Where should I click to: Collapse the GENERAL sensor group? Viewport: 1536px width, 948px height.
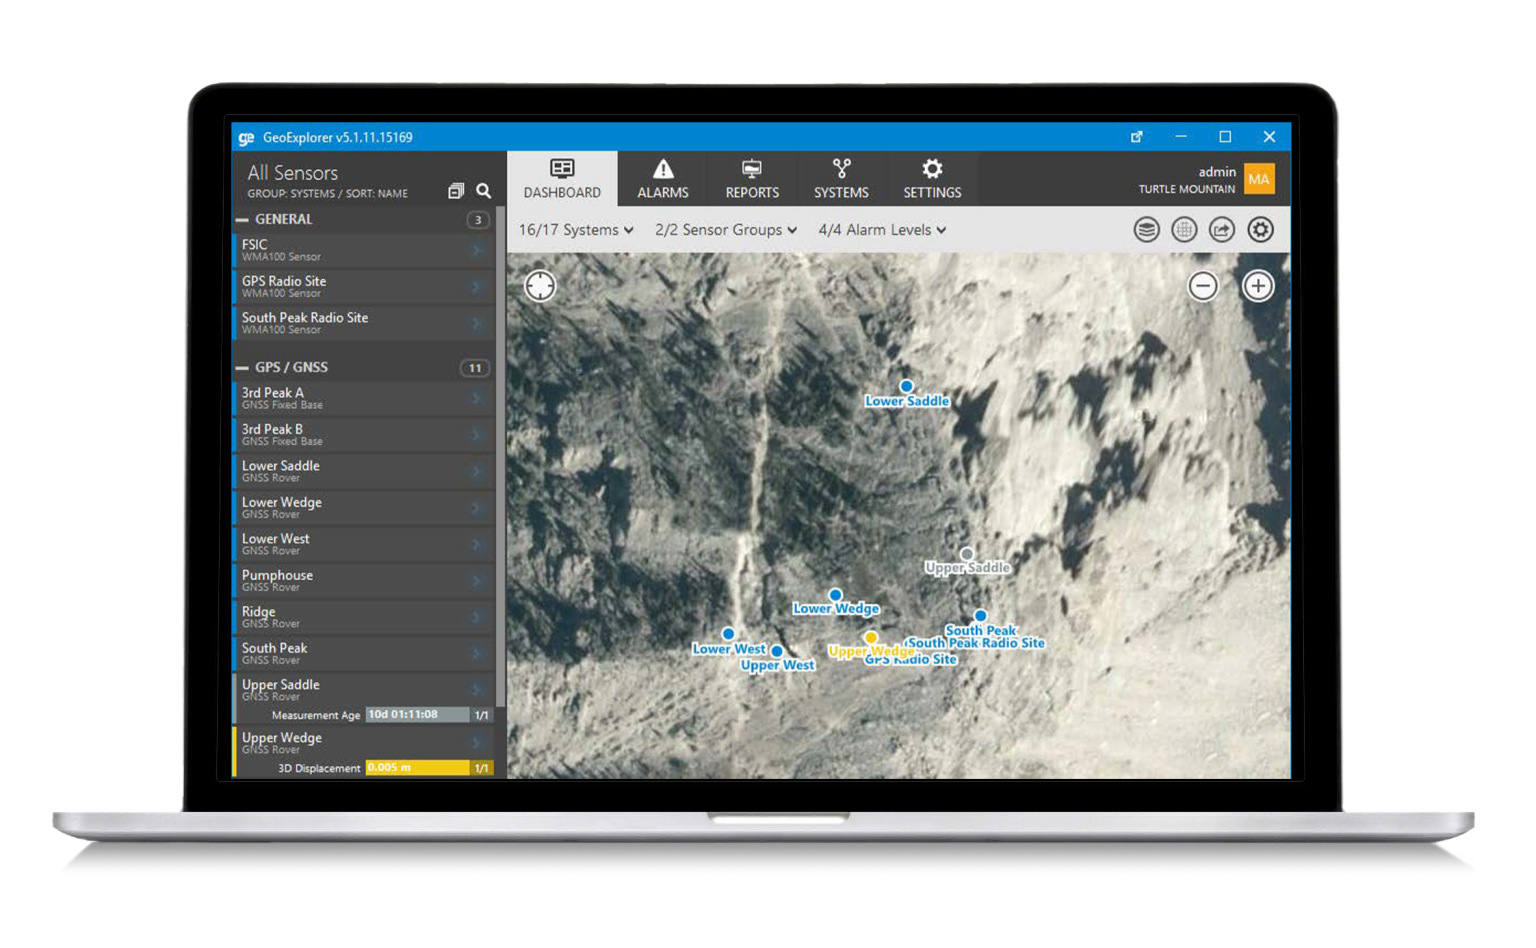coord(241,219)
